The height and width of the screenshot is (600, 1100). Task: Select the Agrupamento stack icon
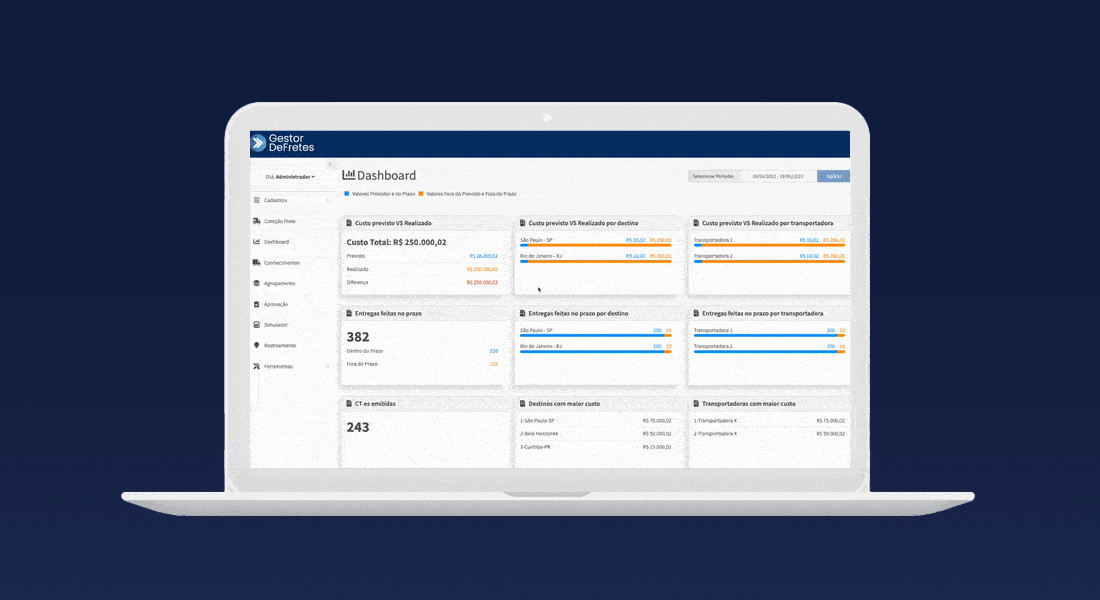click(257, 283)
